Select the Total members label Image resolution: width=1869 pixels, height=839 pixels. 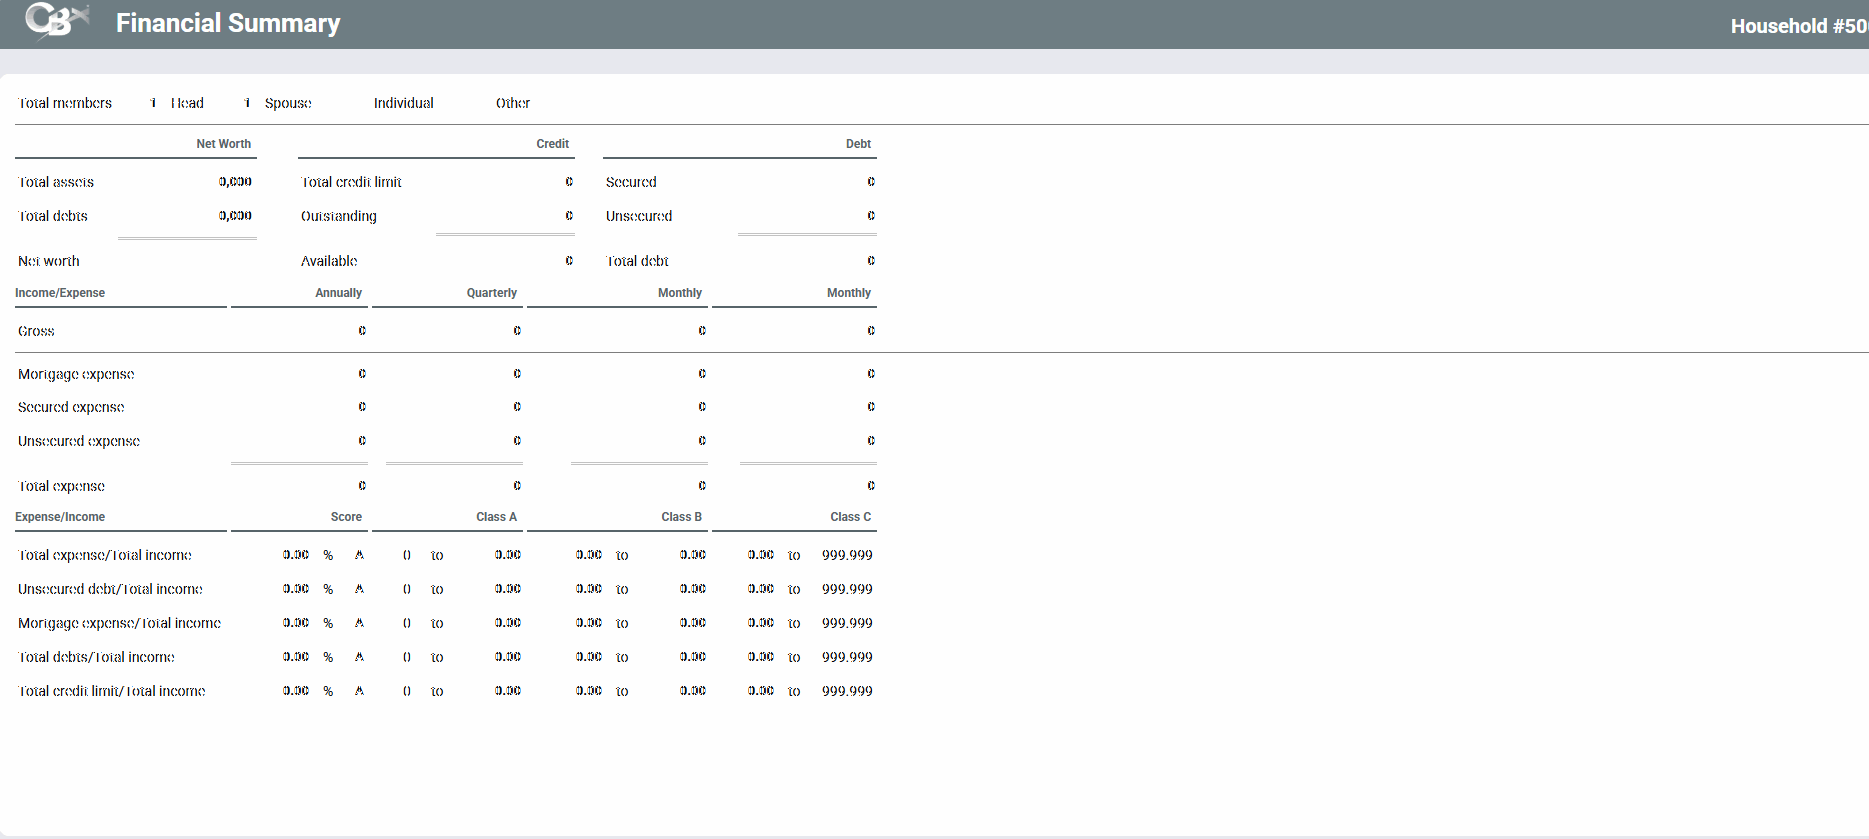(x=65, y=103)
